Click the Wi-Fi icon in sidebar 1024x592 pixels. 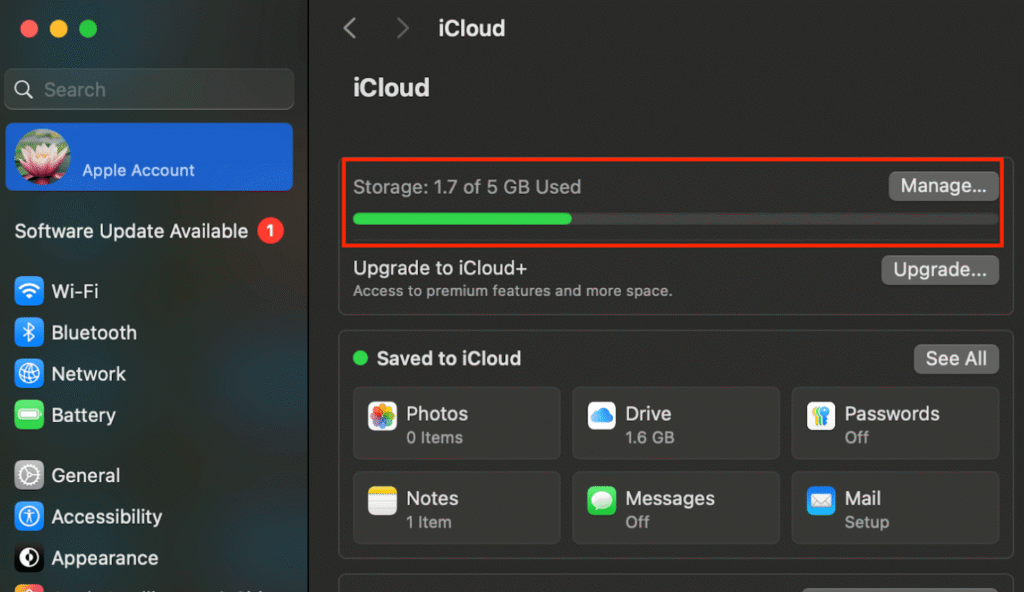tap(29, 291)
